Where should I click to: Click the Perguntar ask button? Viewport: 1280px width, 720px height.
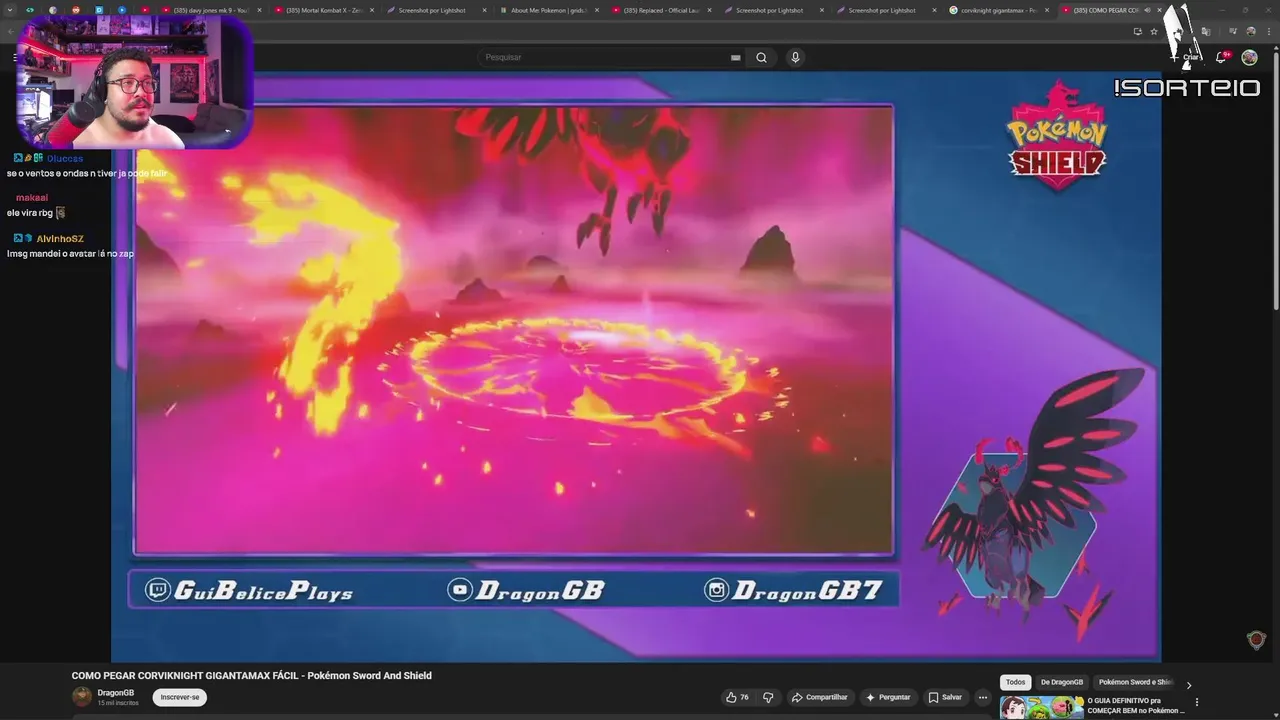pyautogui.click(x=888, y=697)
